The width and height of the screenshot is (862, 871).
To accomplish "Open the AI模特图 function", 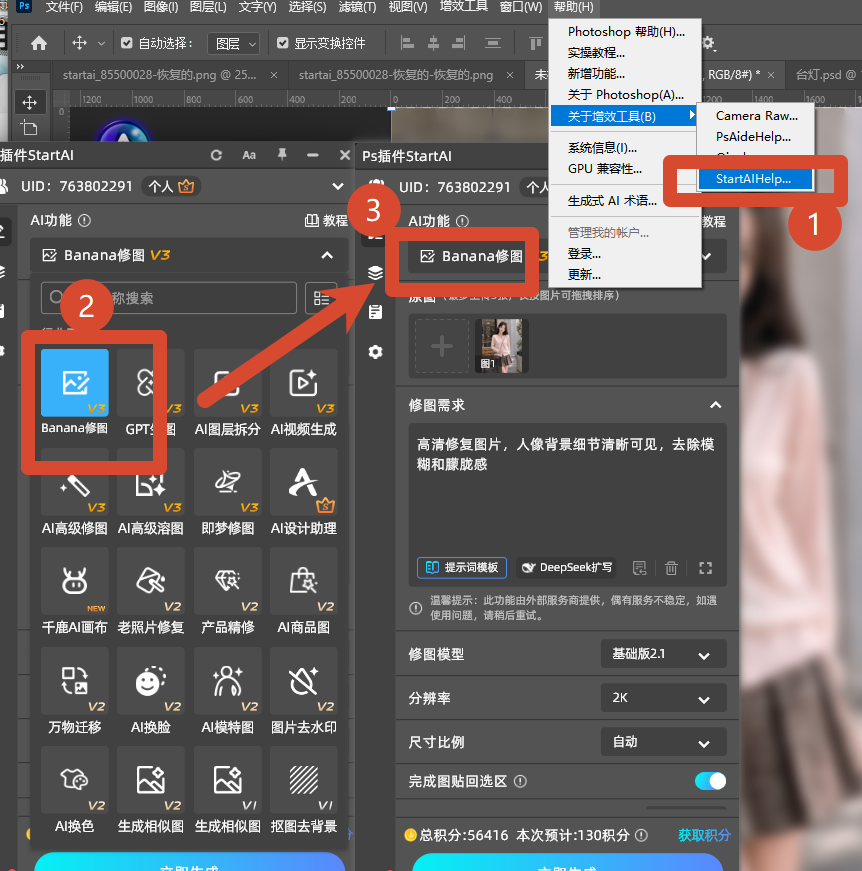I will click(227, 692).
